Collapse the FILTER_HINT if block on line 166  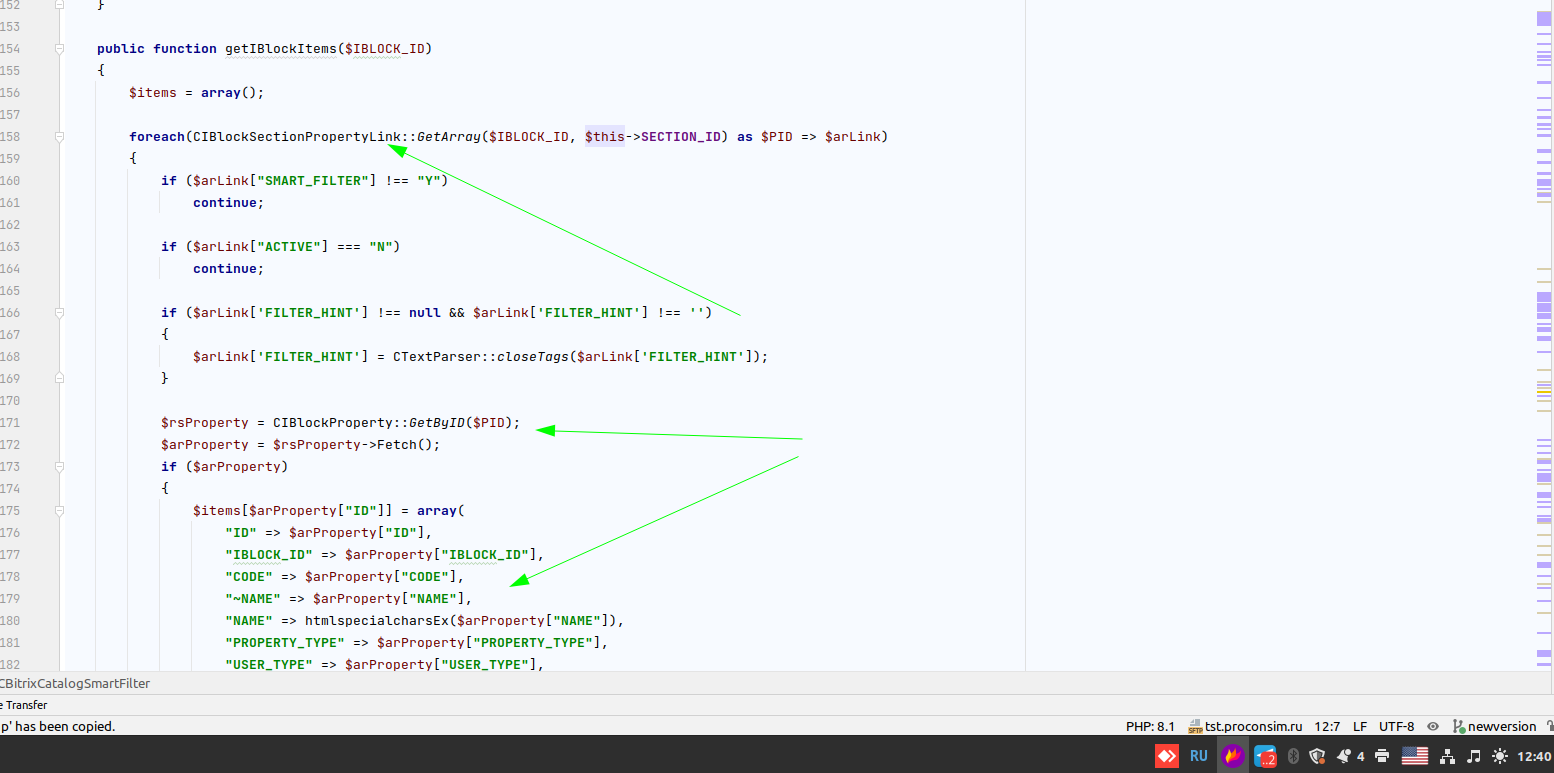tap(60, 312)
